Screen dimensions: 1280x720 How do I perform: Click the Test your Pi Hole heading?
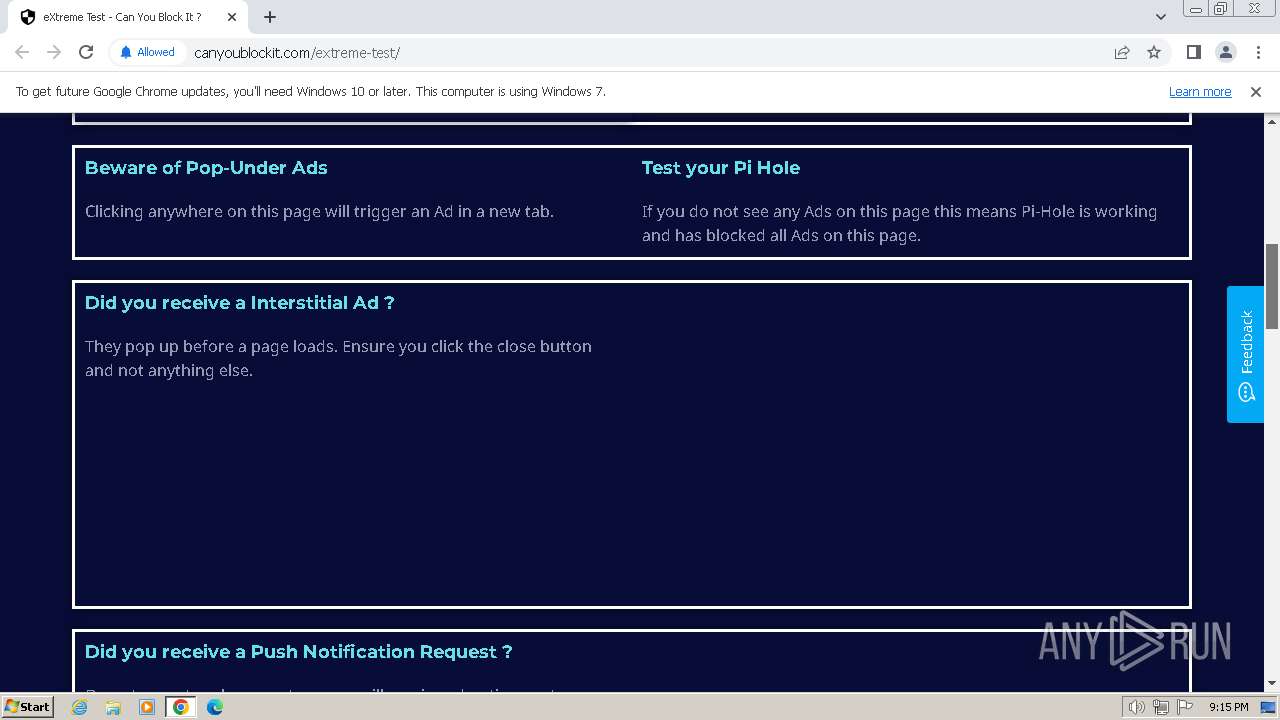[721, 168]
